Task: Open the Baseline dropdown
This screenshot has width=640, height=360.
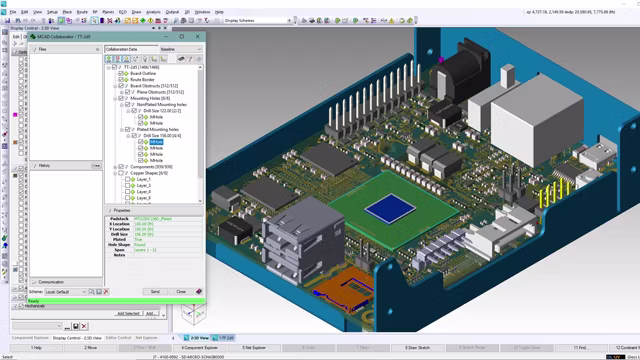Action: tap(181, 49)
